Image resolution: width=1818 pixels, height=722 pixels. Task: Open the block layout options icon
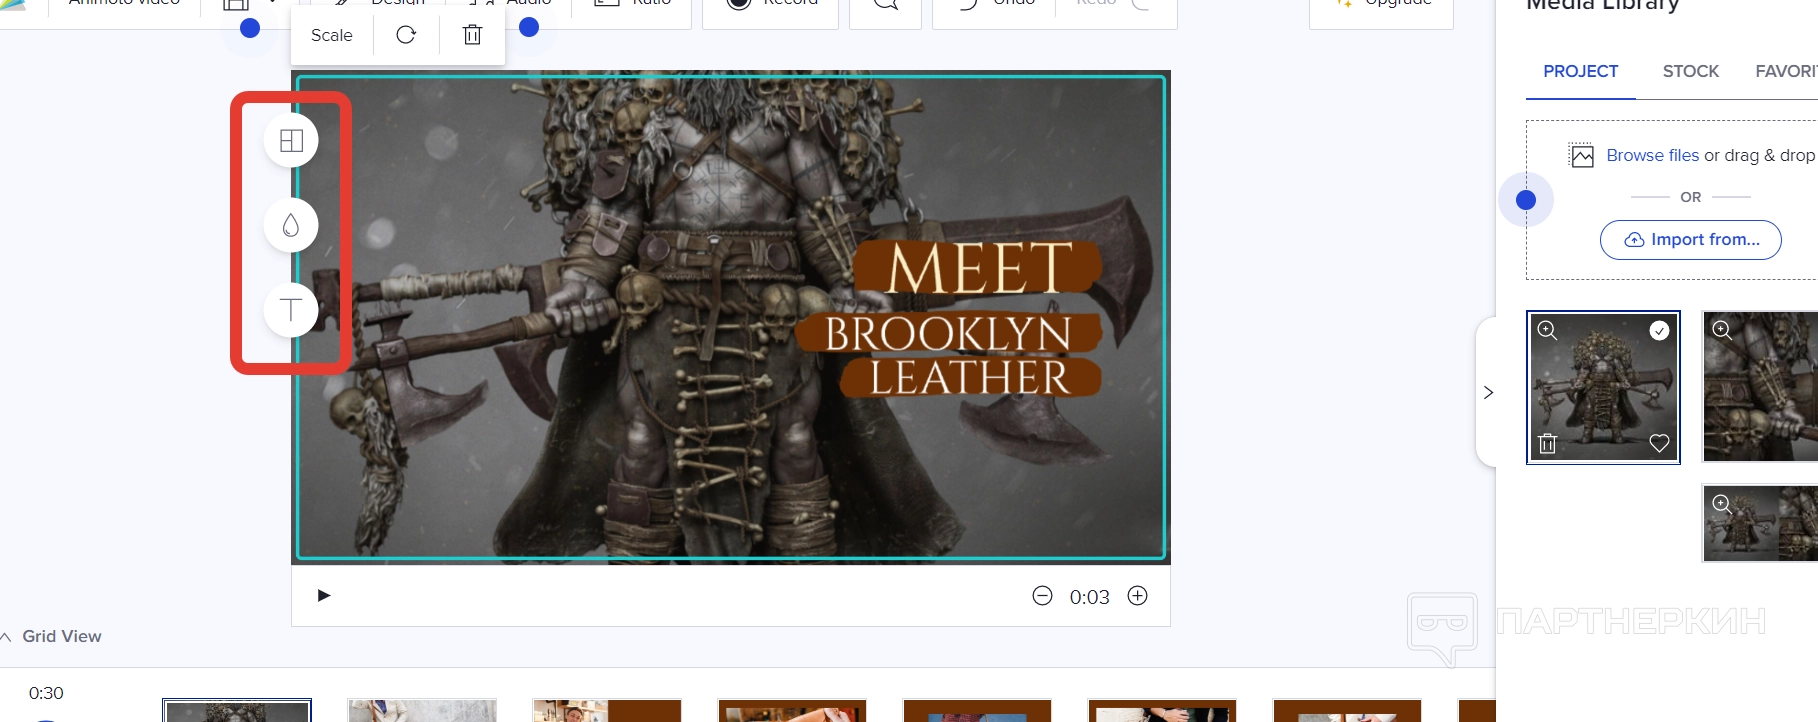291,141
